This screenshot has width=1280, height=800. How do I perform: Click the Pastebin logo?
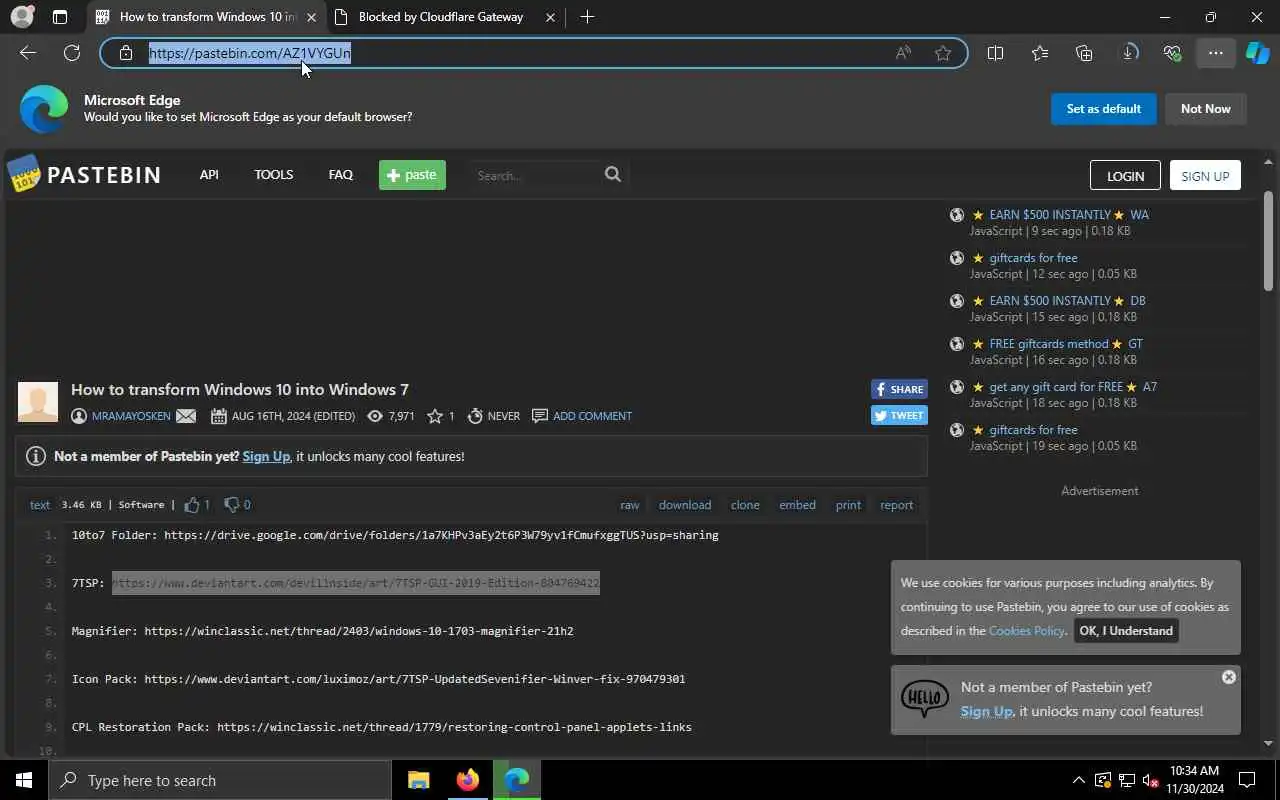point(84,175)
